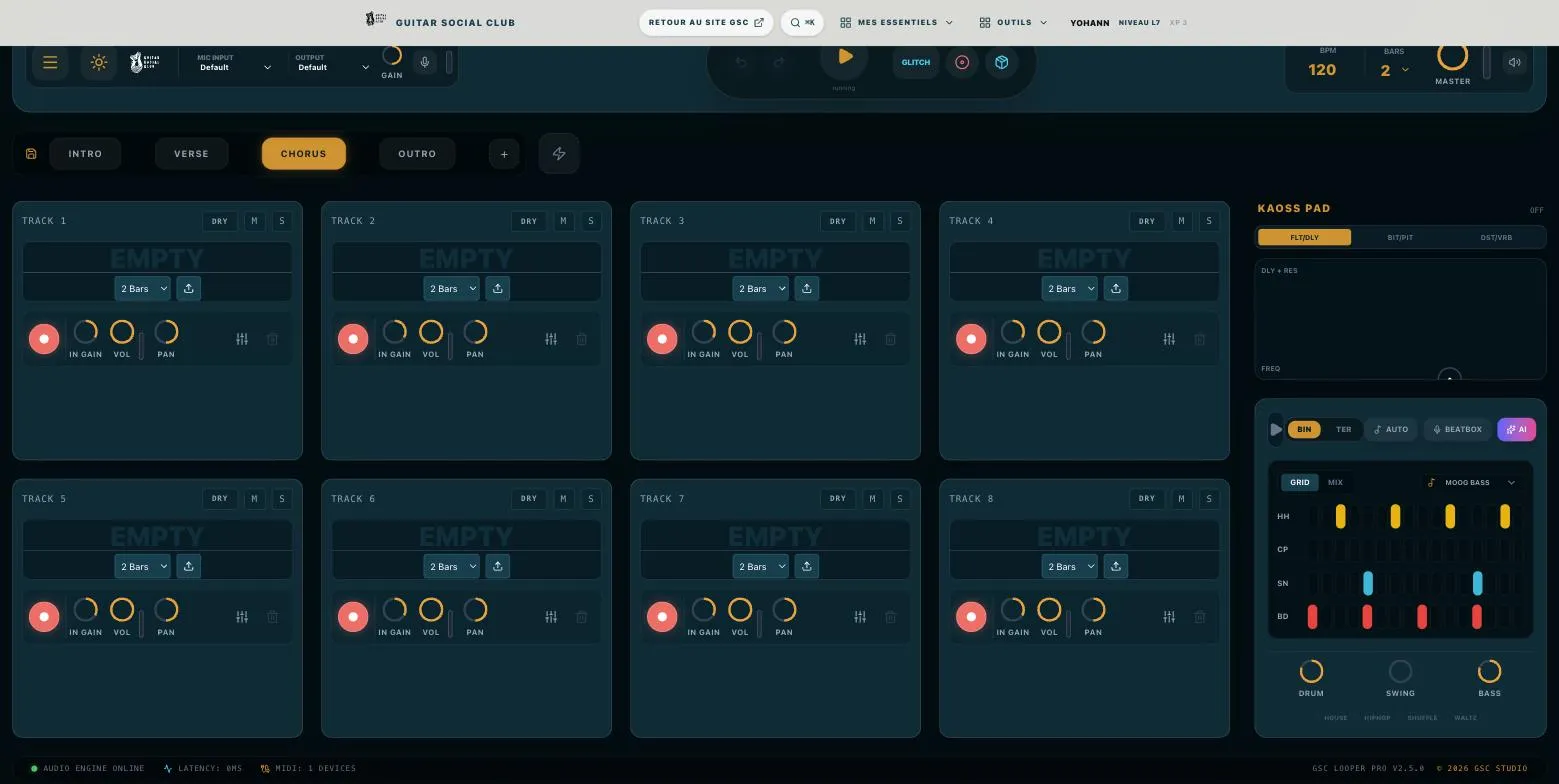
Task: Mute Track 1 with M button
Action: (x=255, y=221)
